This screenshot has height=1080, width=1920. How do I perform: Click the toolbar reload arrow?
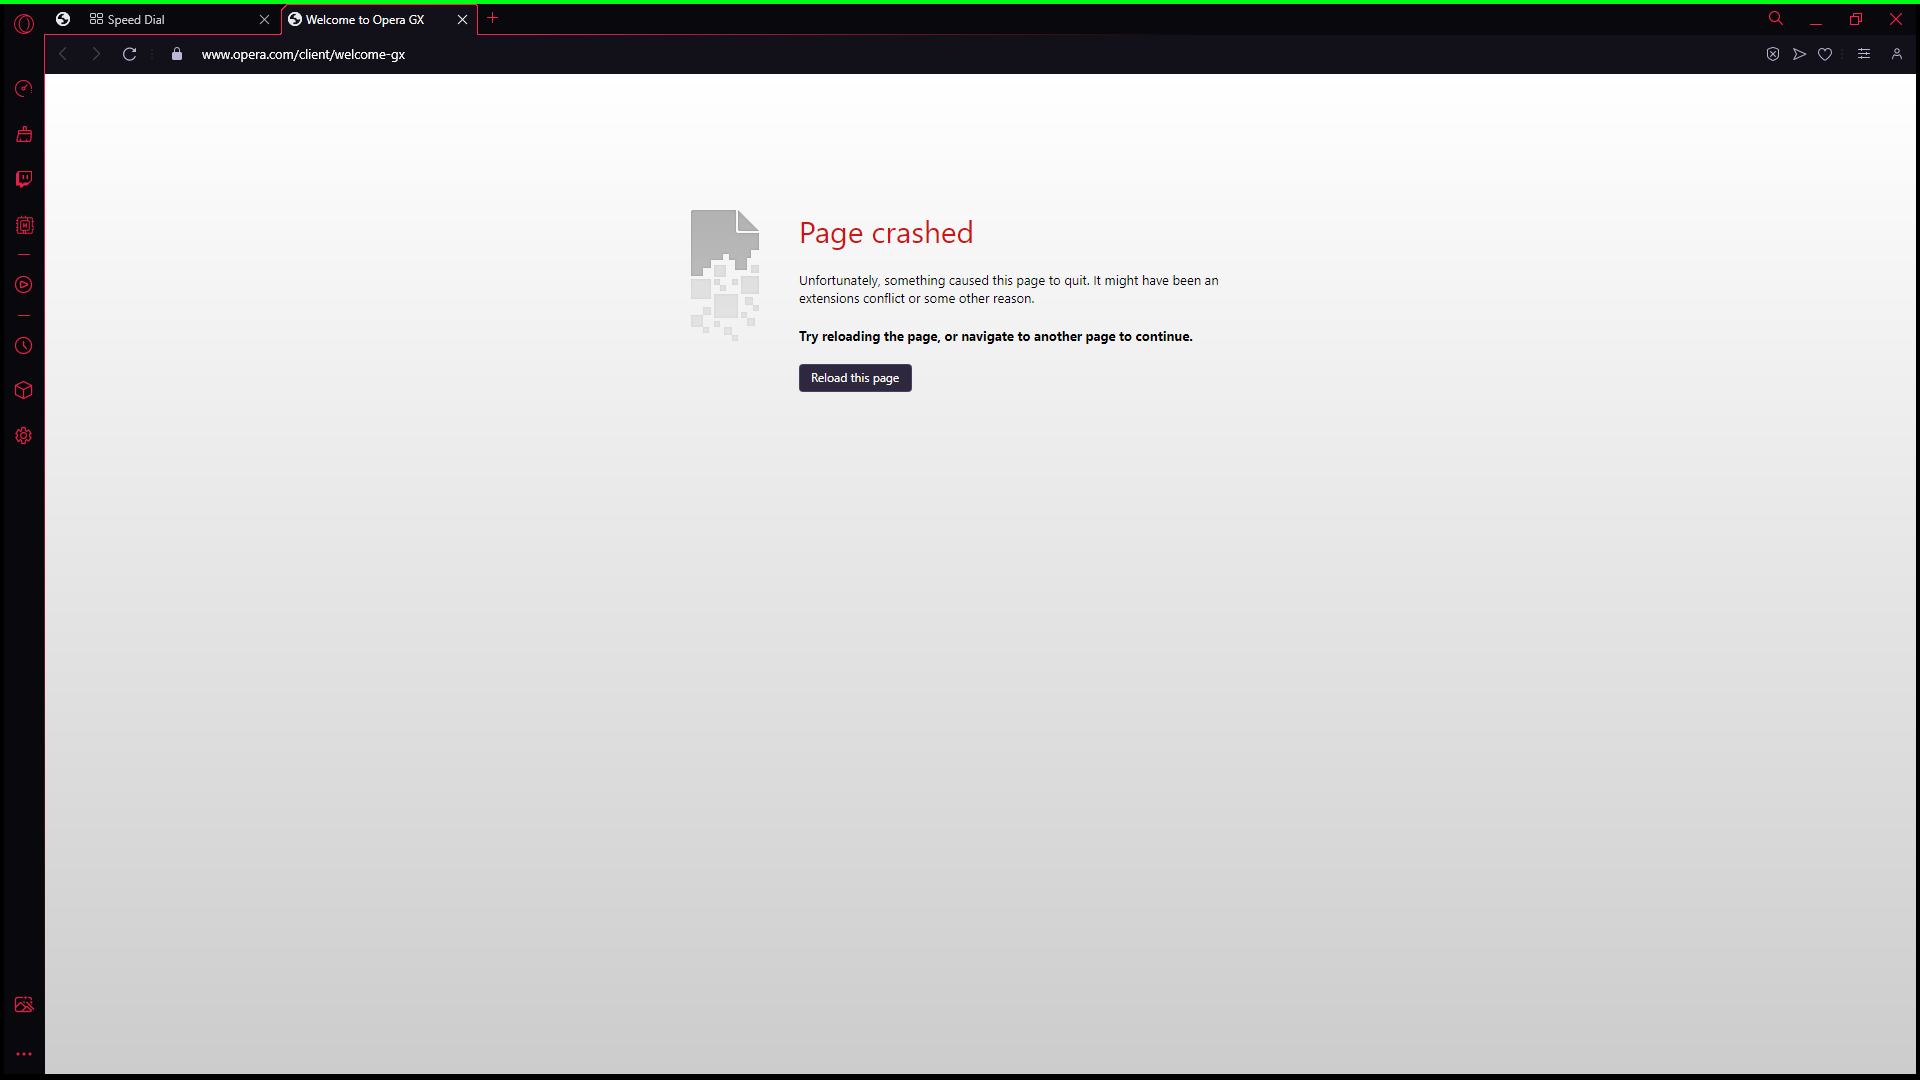129,54
